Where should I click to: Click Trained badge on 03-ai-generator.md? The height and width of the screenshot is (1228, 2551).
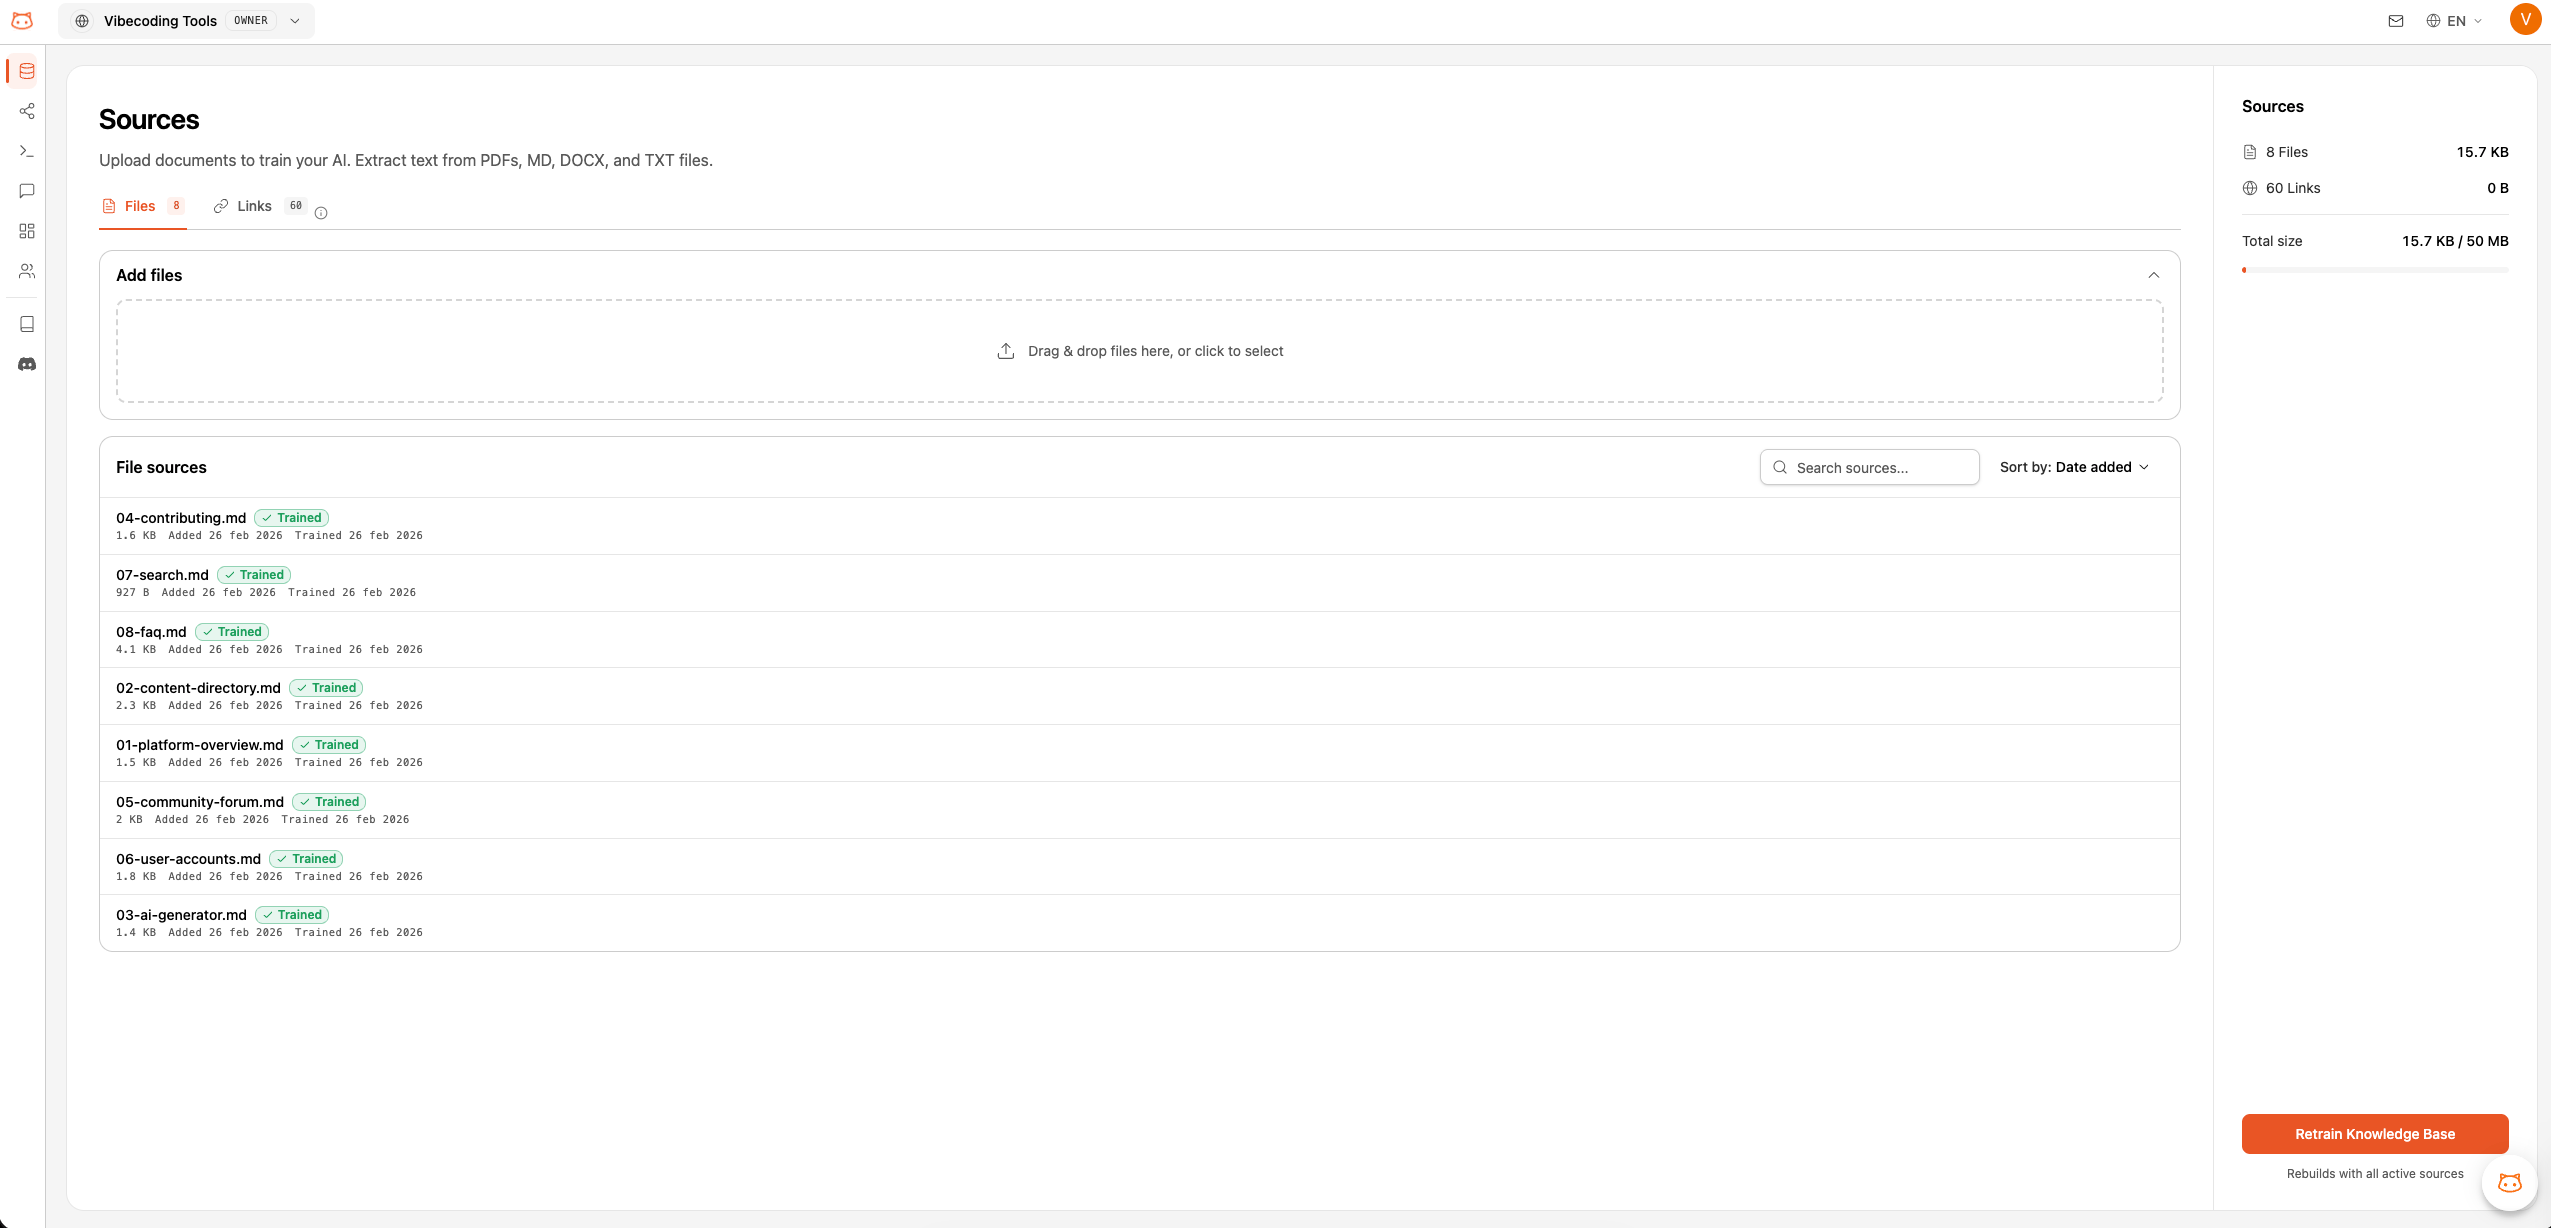click(x=292, y=915)
